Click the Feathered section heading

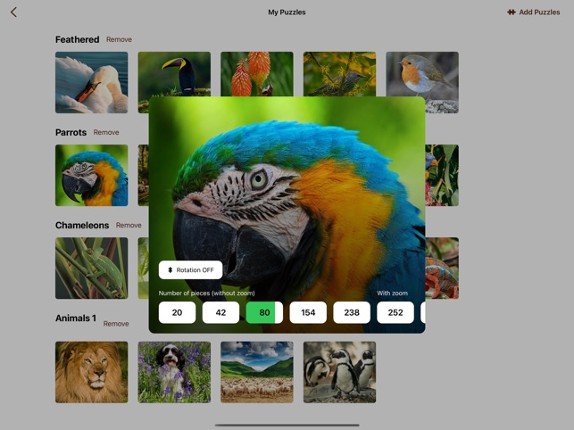pos(77,40)
